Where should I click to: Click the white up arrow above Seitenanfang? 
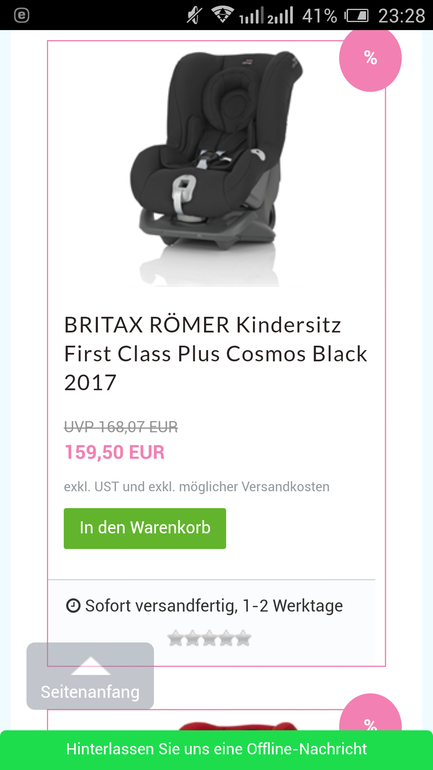(90, 666)
